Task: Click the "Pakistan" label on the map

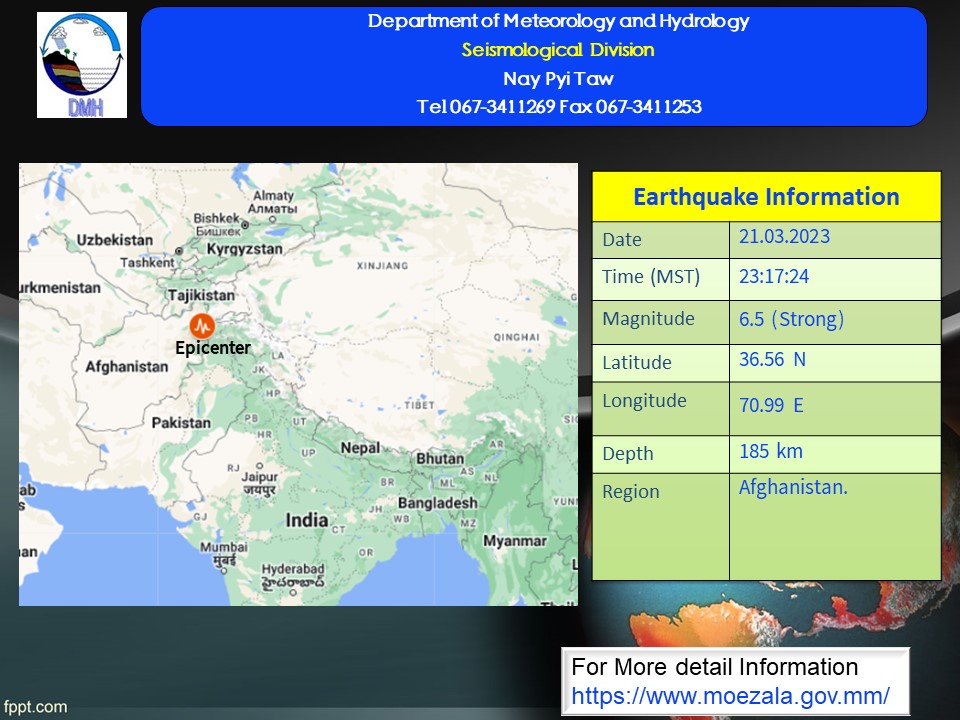Action: pos(181,422)
